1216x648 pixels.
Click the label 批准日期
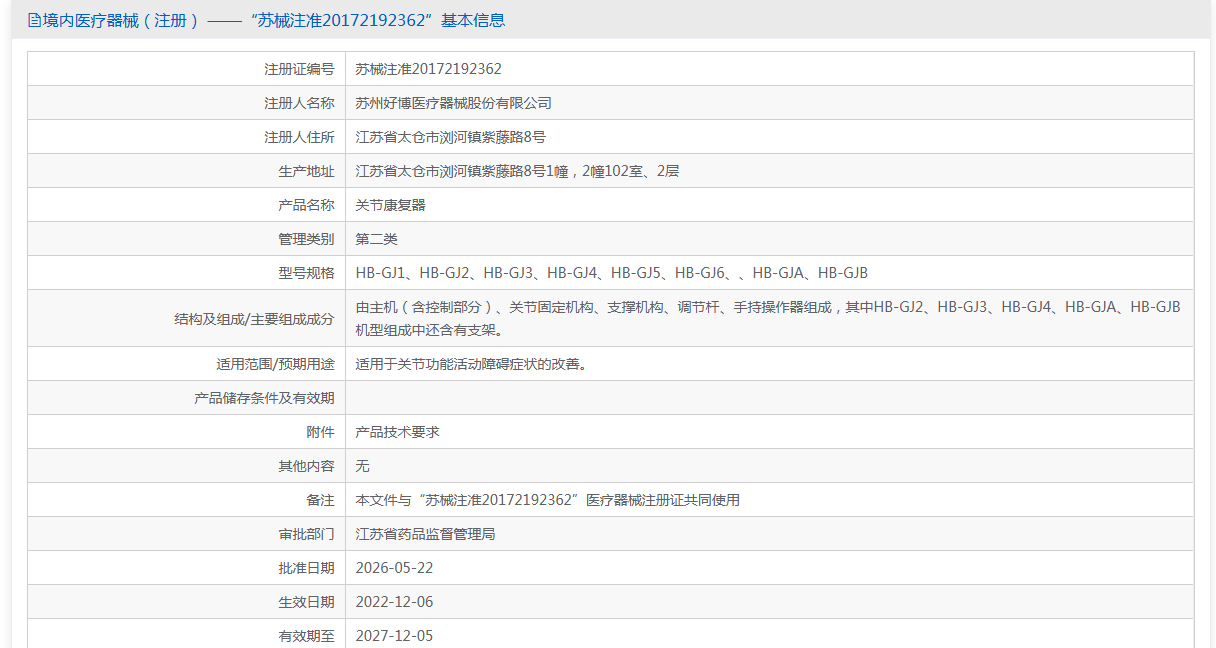[306, 568]
